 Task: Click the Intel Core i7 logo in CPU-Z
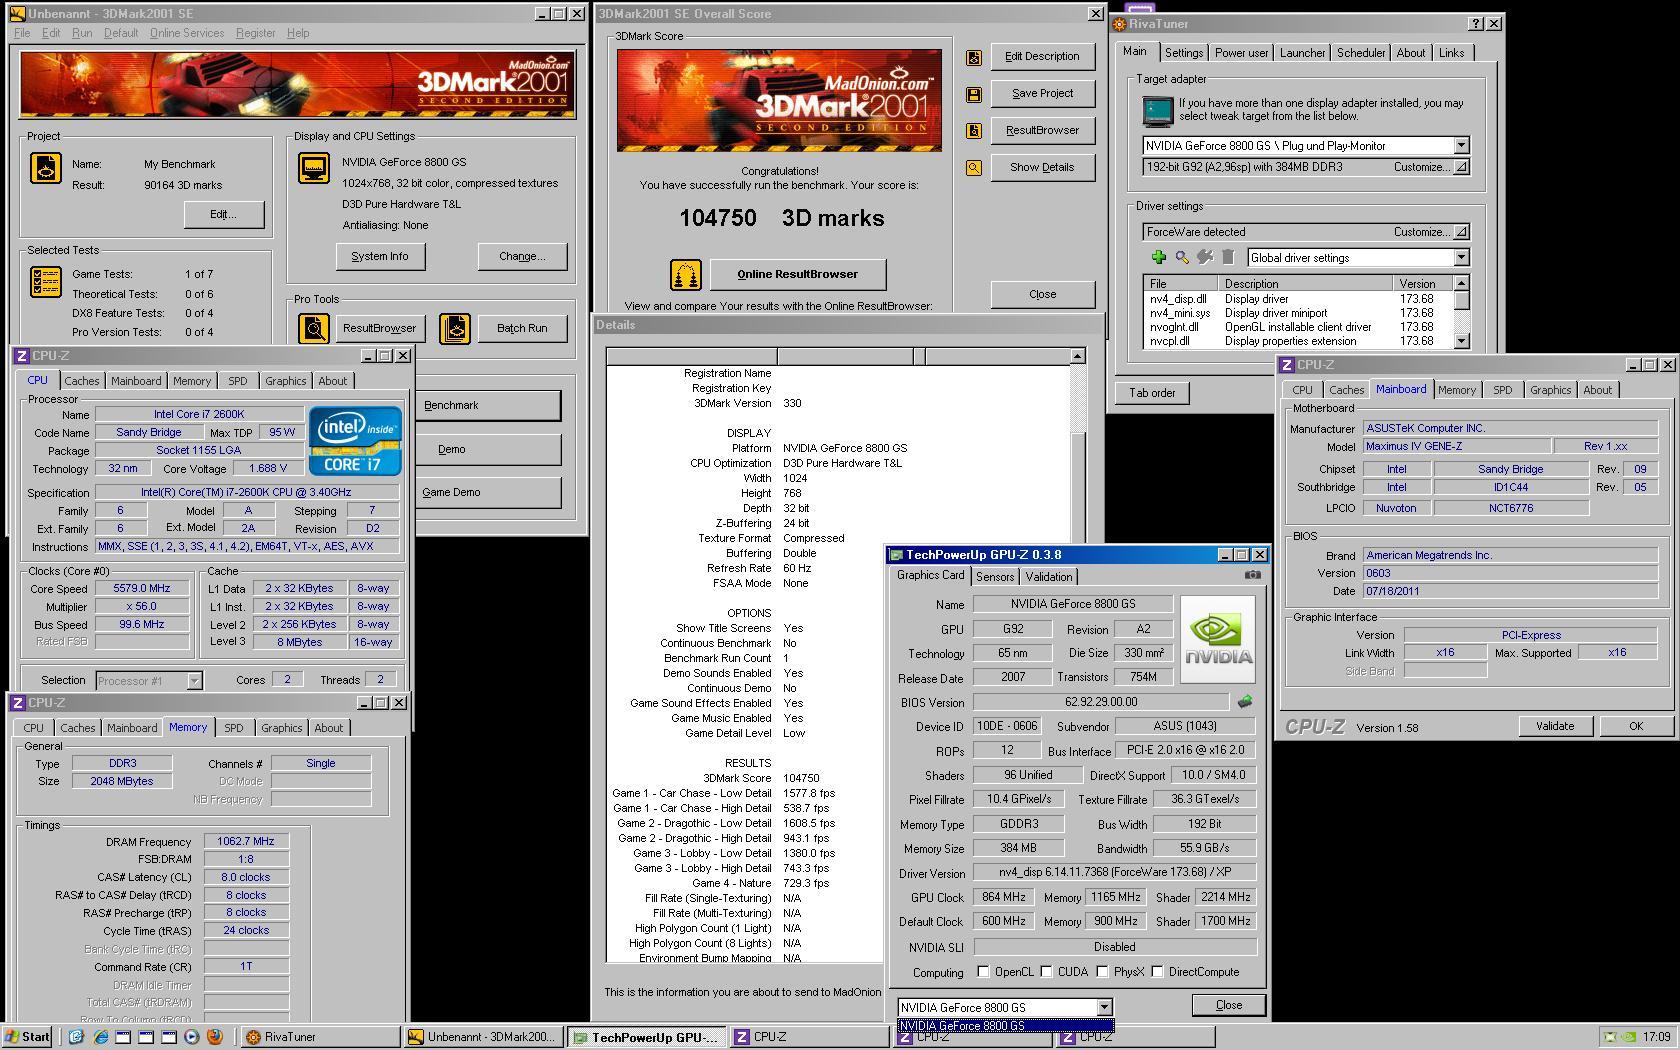355,440
